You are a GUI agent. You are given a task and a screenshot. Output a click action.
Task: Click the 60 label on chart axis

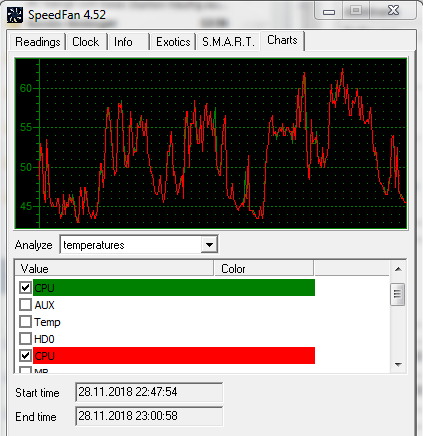[26, 88]
